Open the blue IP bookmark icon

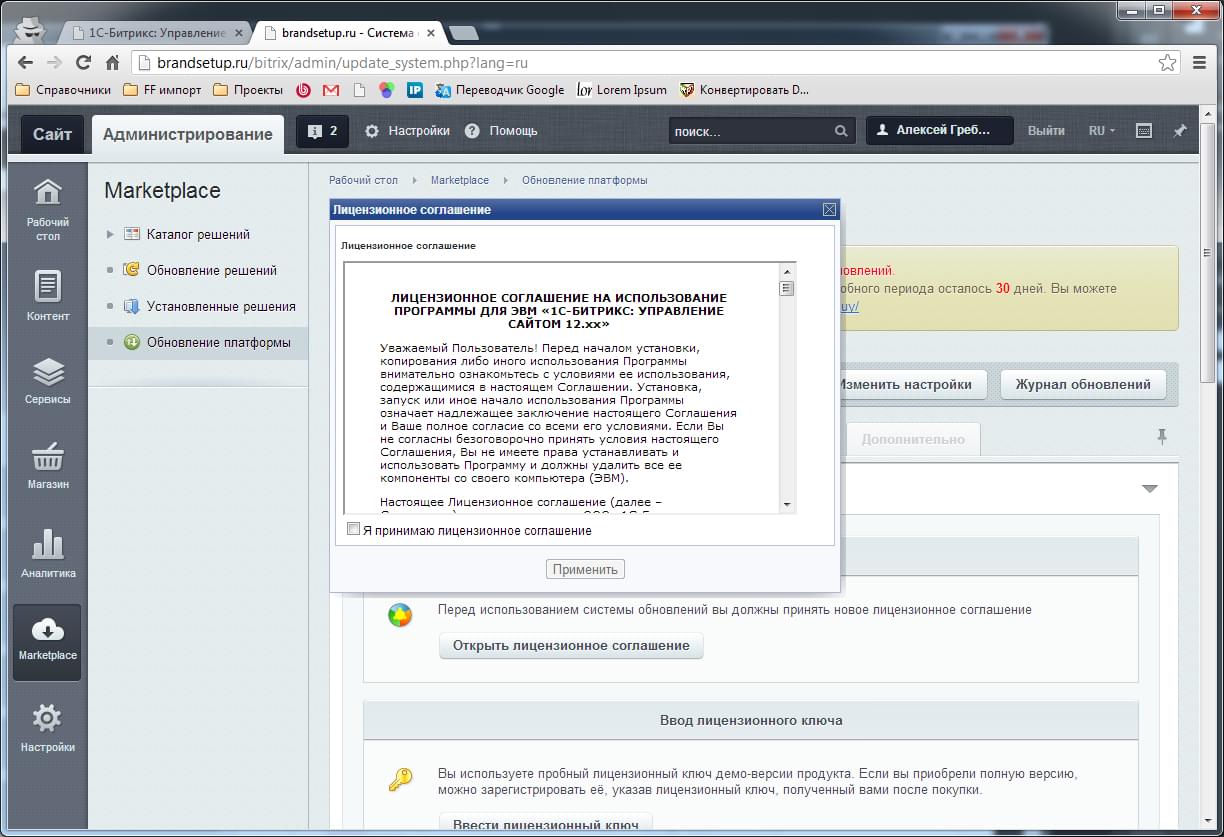(x=414, y=90)
